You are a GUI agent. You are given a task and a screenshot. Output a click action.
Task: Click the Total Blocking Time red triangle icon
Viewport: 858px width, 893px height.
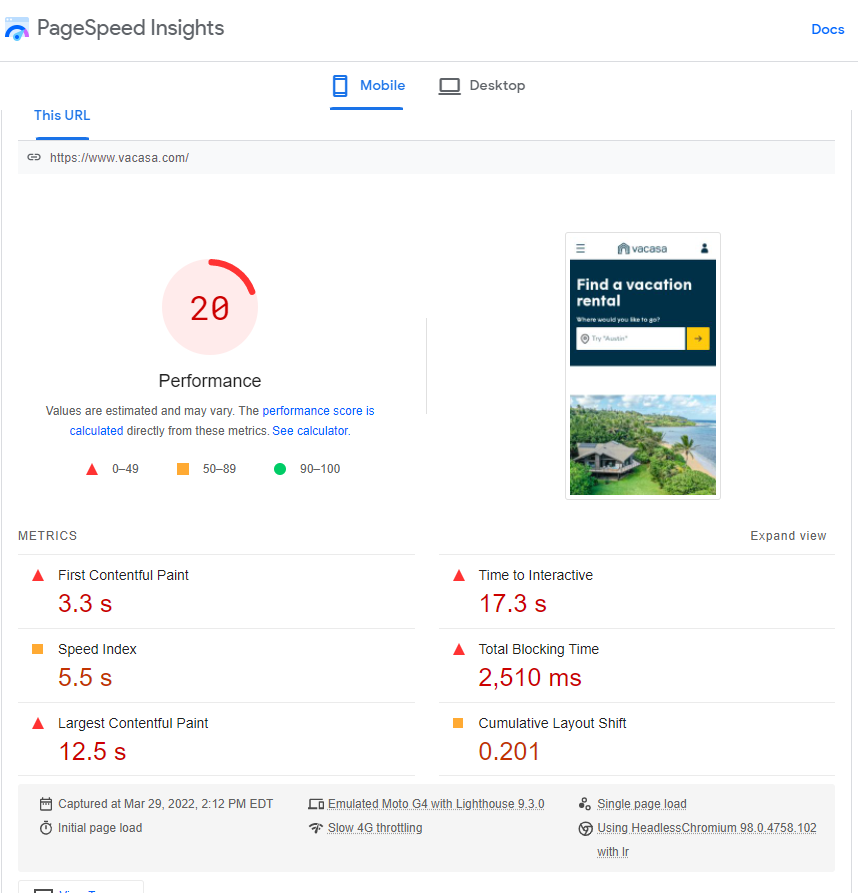[x=459, y=649]
